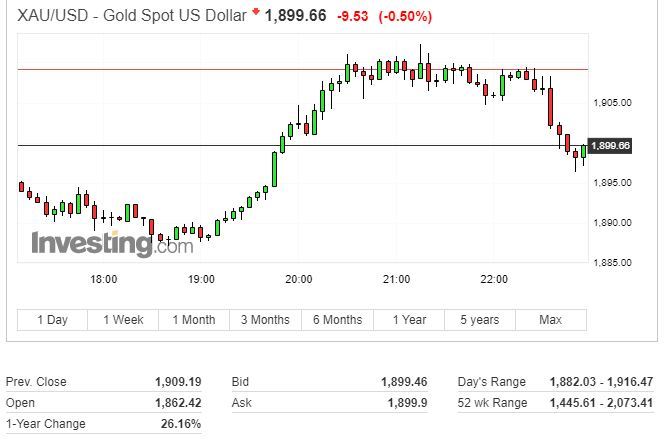Image resolution: width=665 pixels, height=441 pixels.
Task: Click the Bid price 1,899.46
Action: click(x=404, y=382)
